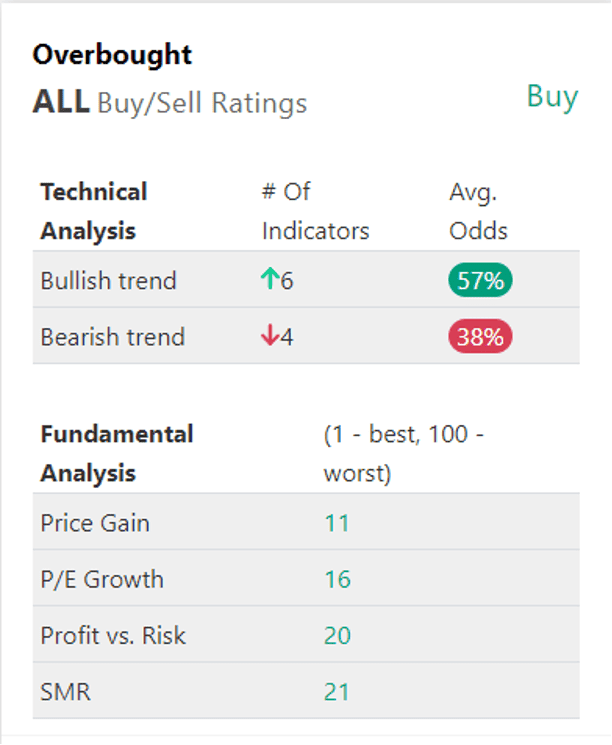Click the green Buy rating link
Screen dimensions: 612x745
(x=553, y=97)
